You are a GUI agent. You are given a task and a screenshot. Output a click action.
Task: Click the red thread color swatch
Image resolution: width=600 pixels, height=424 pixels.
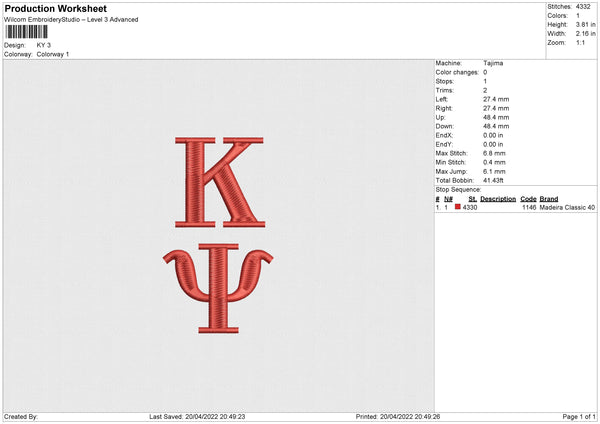458,207
